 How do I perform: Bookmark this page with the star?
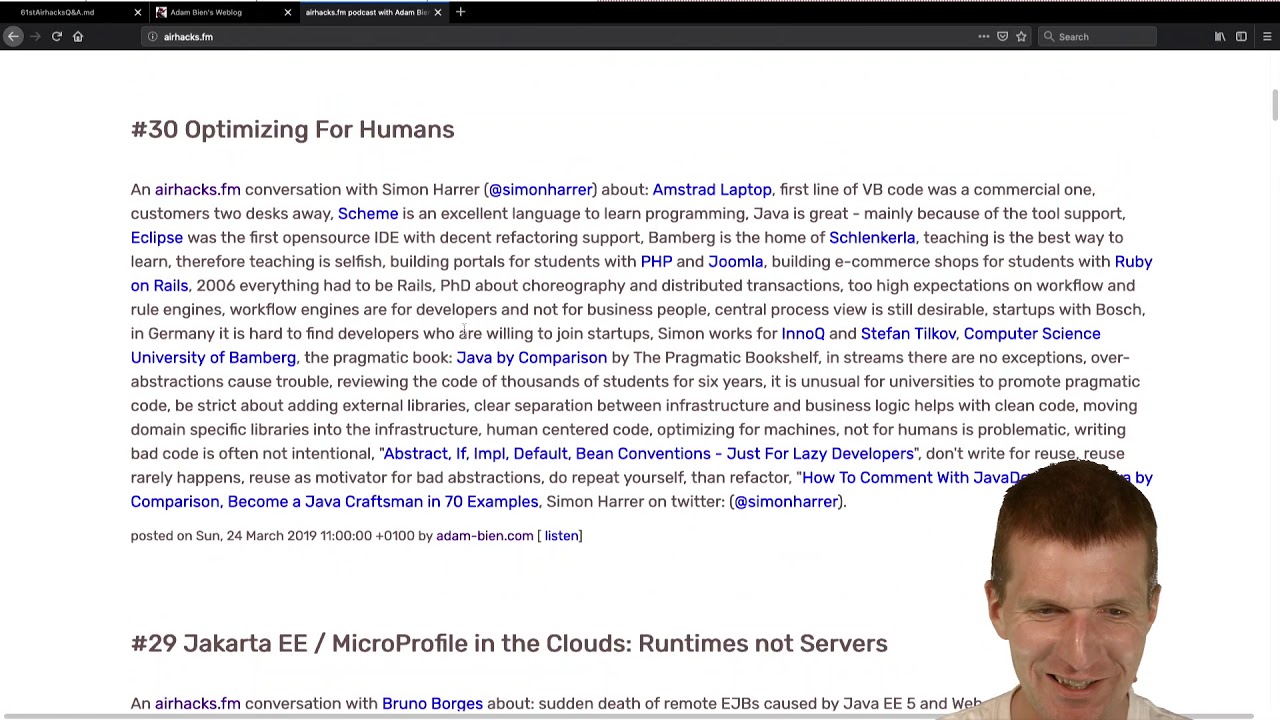(1021, 37)
